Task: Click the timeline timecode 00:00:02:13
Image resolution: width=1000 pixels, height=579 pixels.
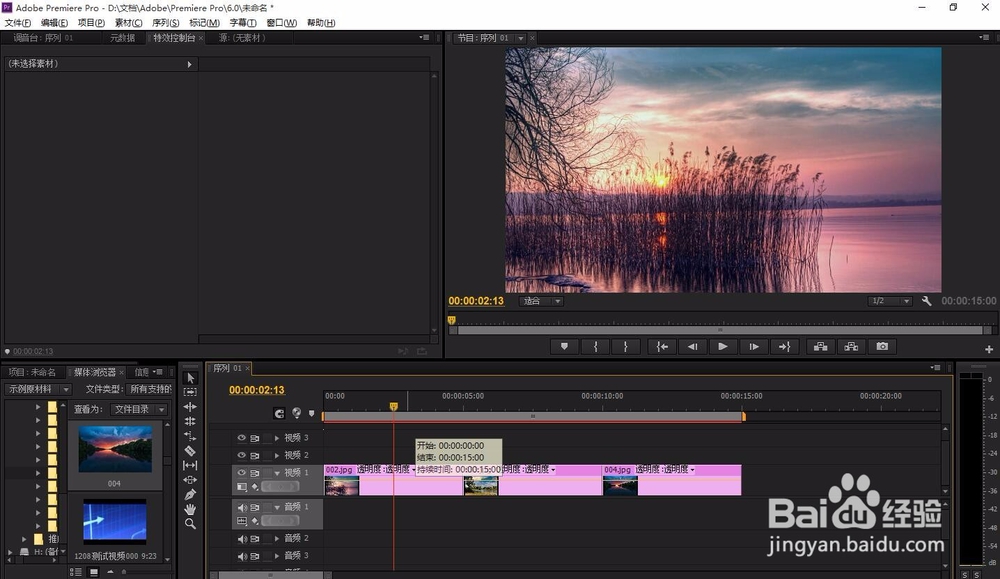Action: click(257, 390)
